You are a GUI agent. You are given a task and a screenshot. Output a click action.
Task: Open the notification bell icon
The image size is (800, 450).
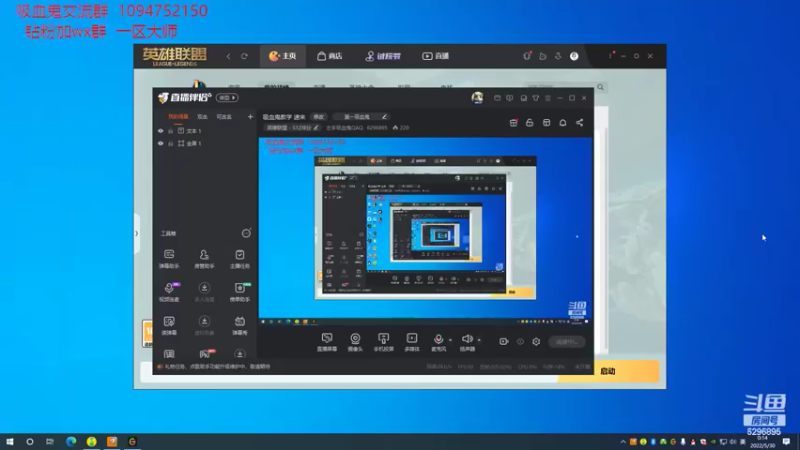click(563, 122)
